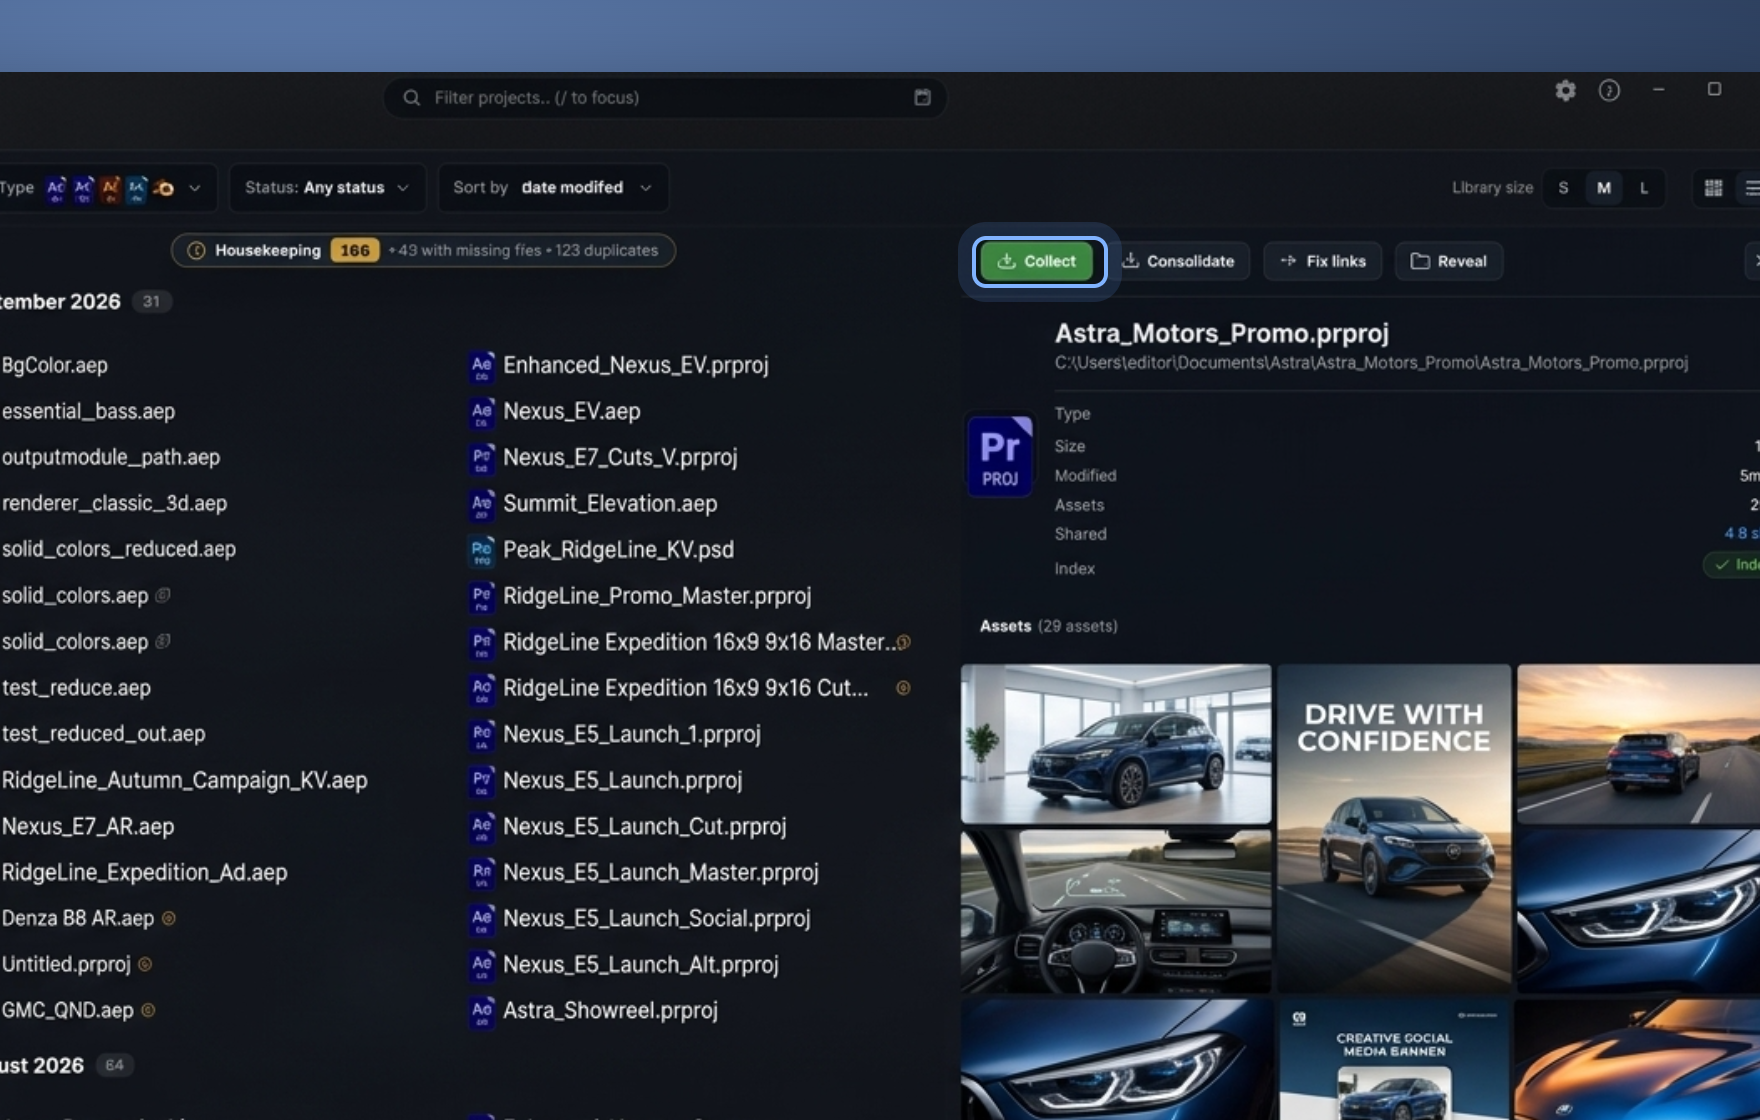Select renderer_classic_3d.aep in the list
Image resolution: width=1760 pixels, height=1120 pixels.
tap(114, 504)
